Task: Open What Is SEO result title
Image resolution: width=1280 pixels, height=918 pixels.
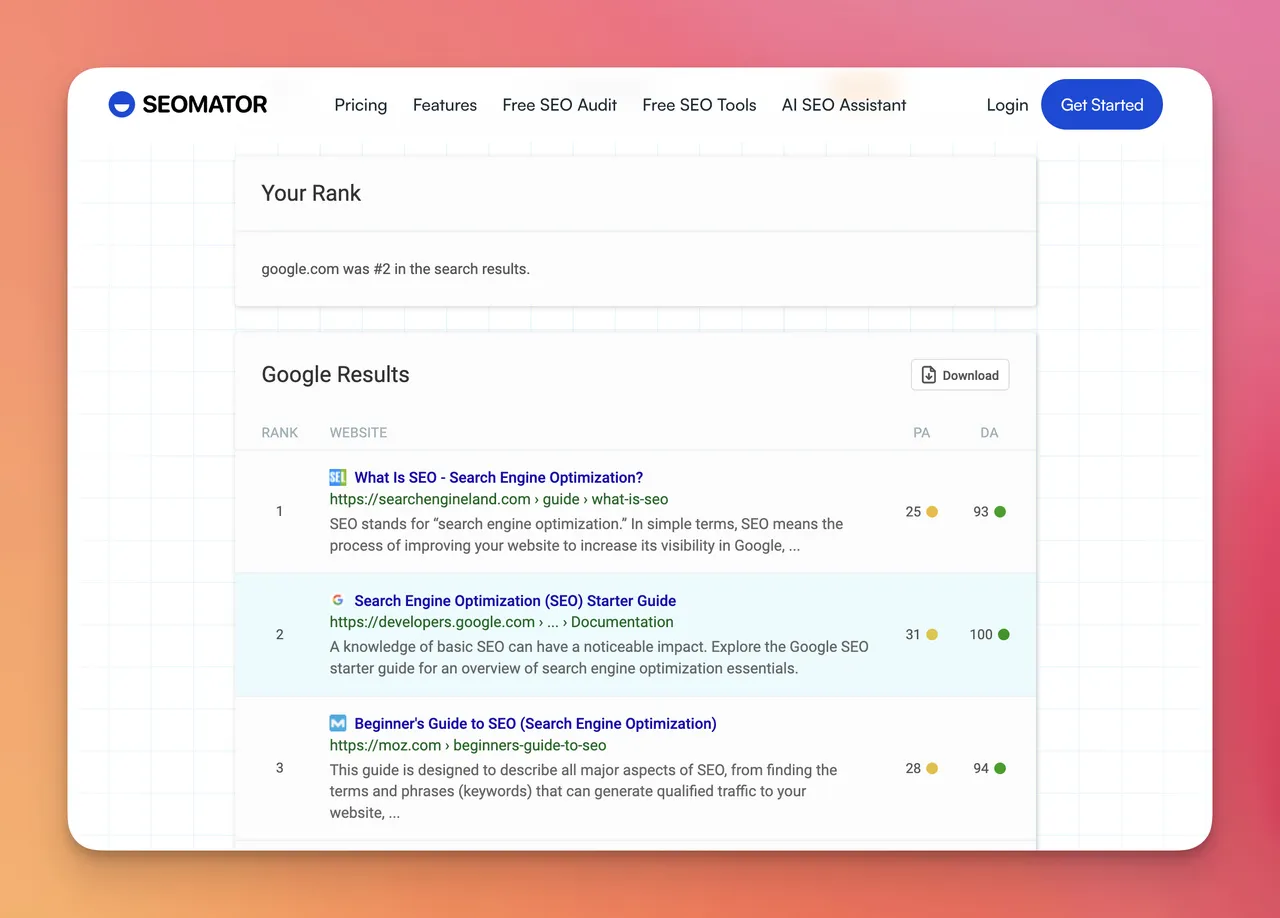Action: tap(499, 477)
